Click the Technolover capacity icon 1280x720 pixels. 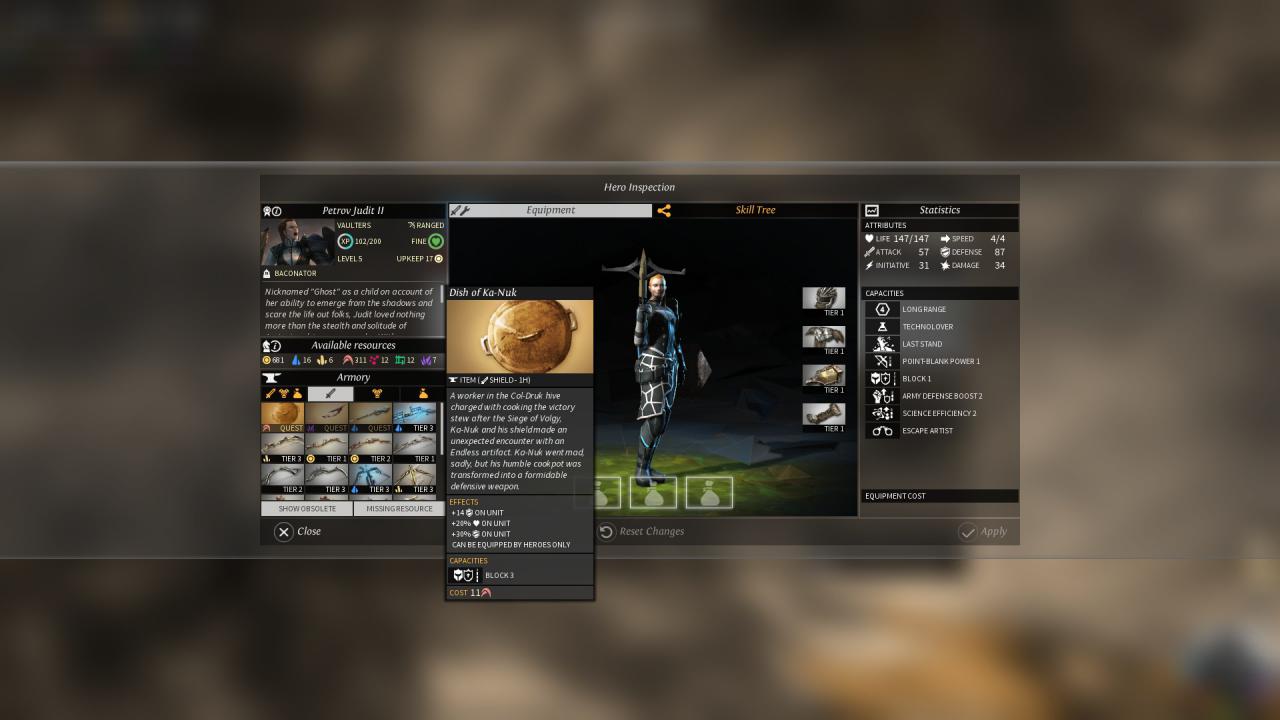pos(882,327)
